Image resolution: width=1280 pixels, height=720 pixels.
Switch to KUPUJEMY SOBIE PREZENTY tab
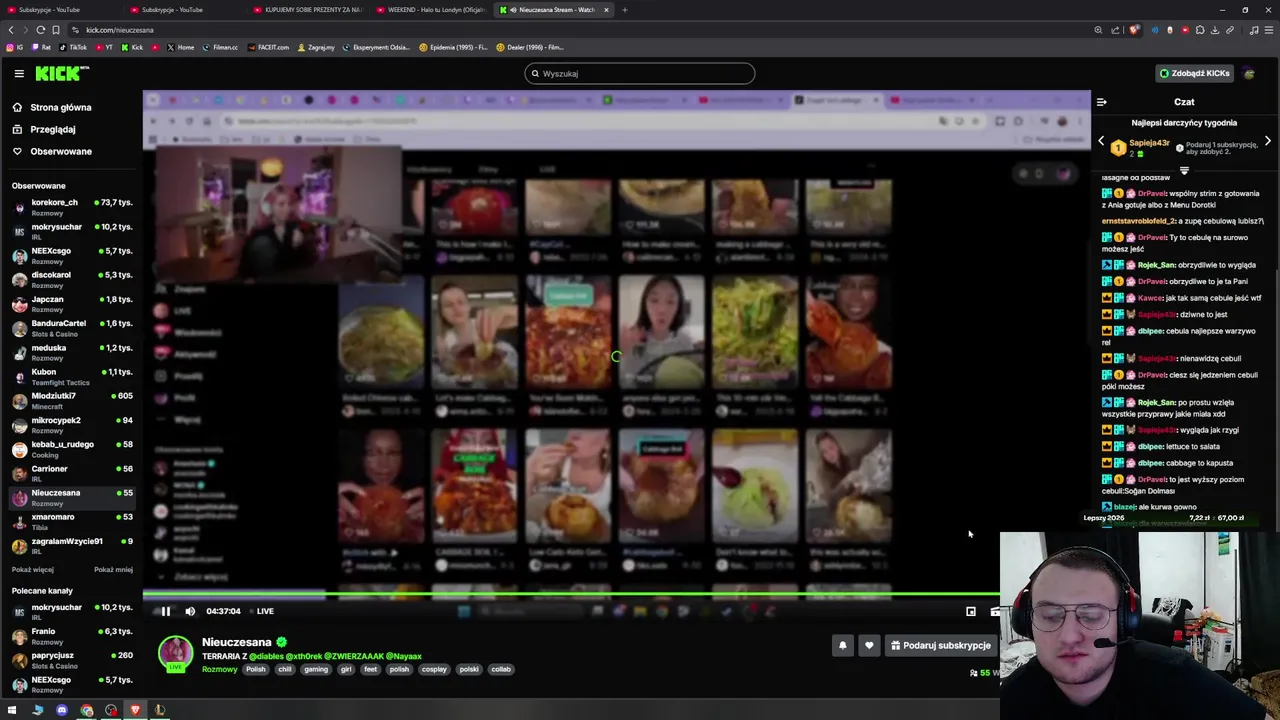pyautogui.click(x=308, y=10)
